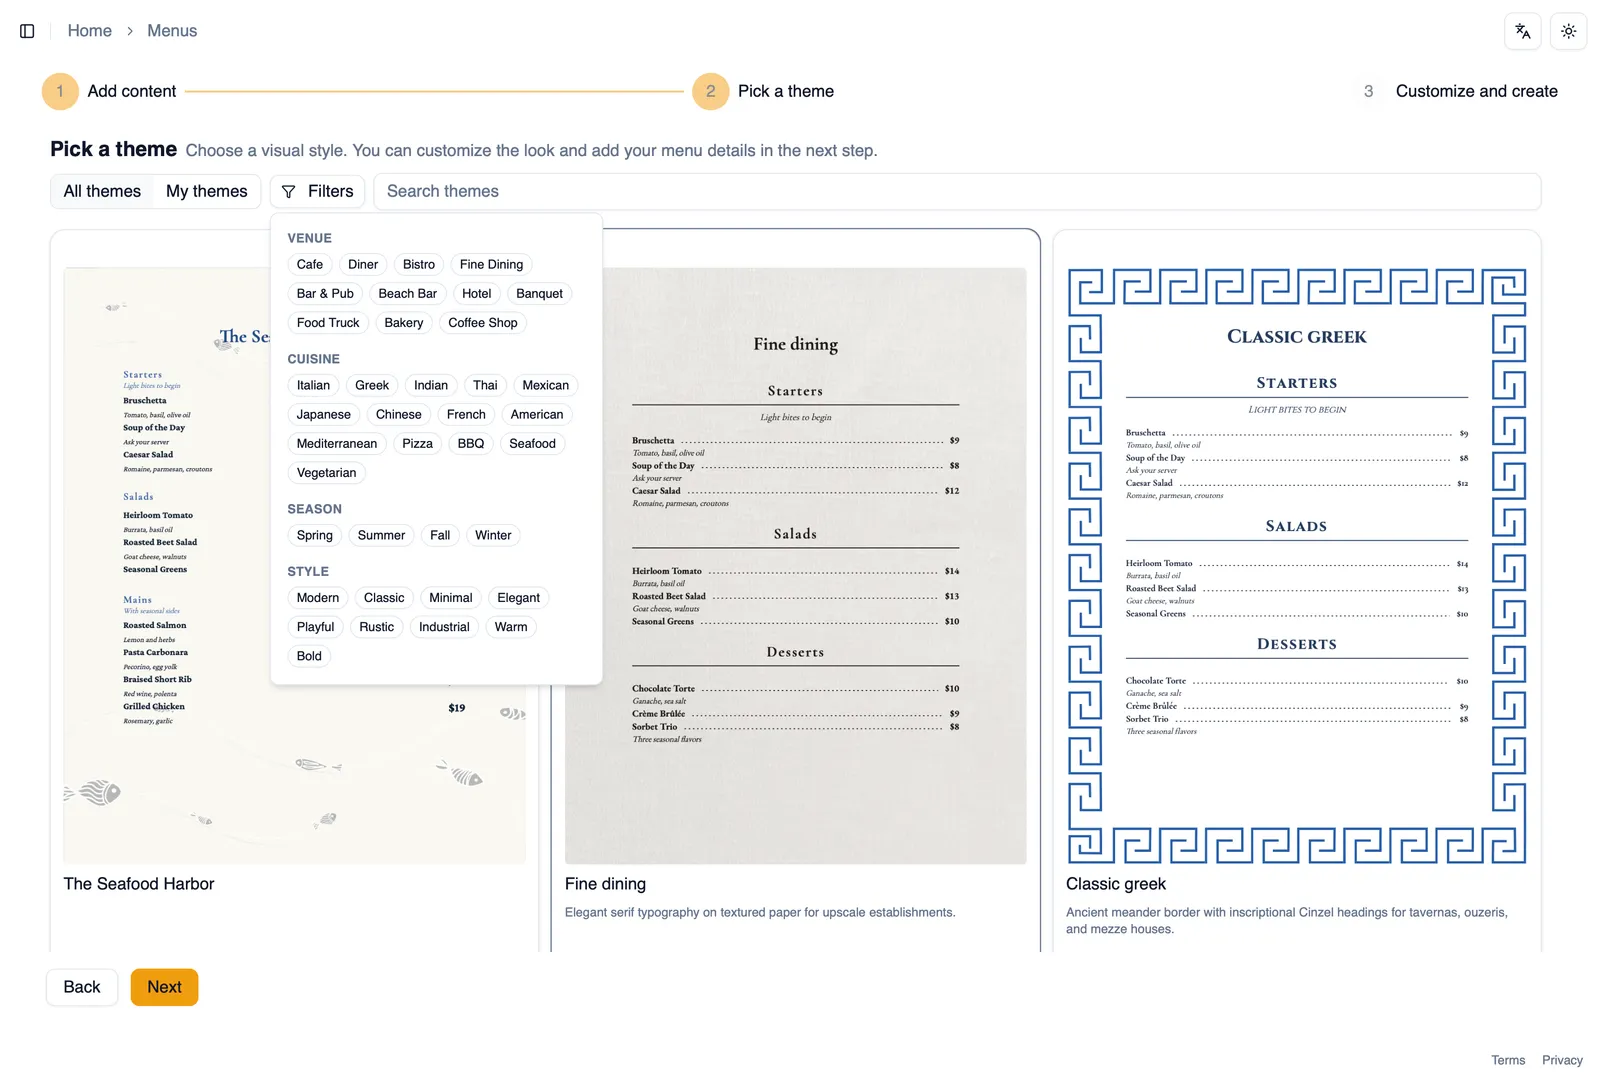Toggle the Greek cuisine filter

(372, 386)
